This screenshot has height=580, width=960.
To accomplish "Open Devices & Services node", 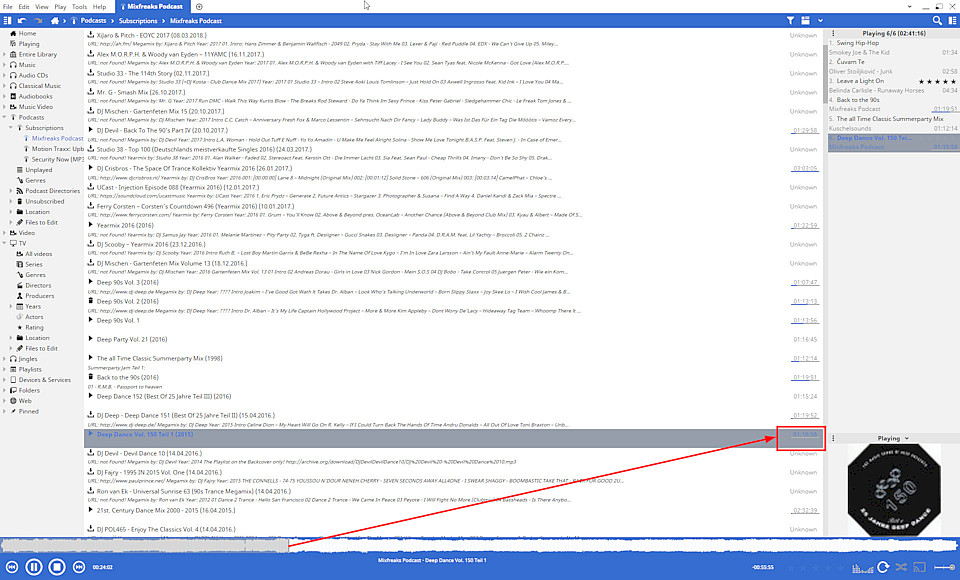I will point(44,380).
